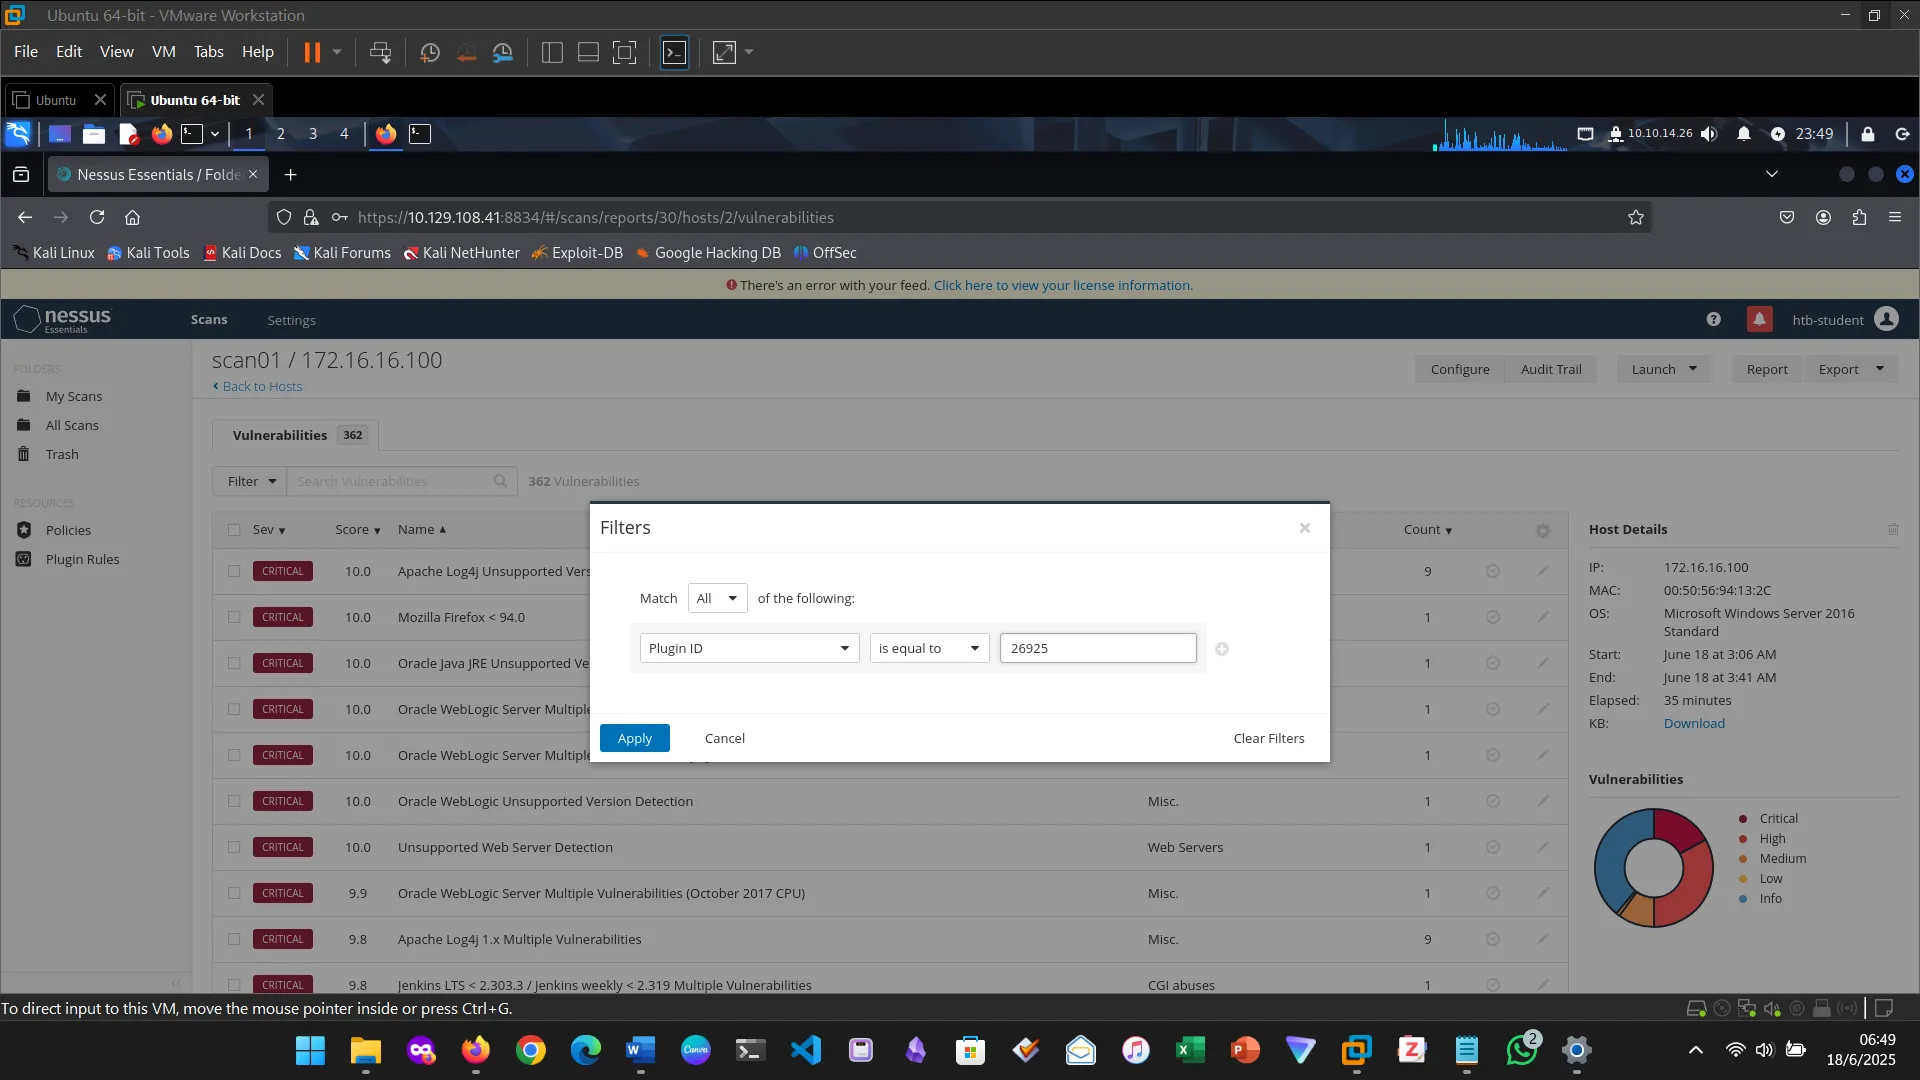1920x1080 pixels.
Task: Check the Mozilla Firefox < 94.0 row checkbox
Action: tap(234, 617)
